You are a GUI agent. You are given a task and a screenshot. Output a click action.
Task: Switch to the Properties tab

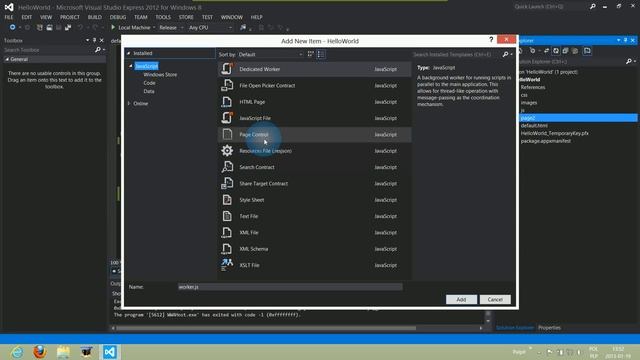[x=549, y=327]
